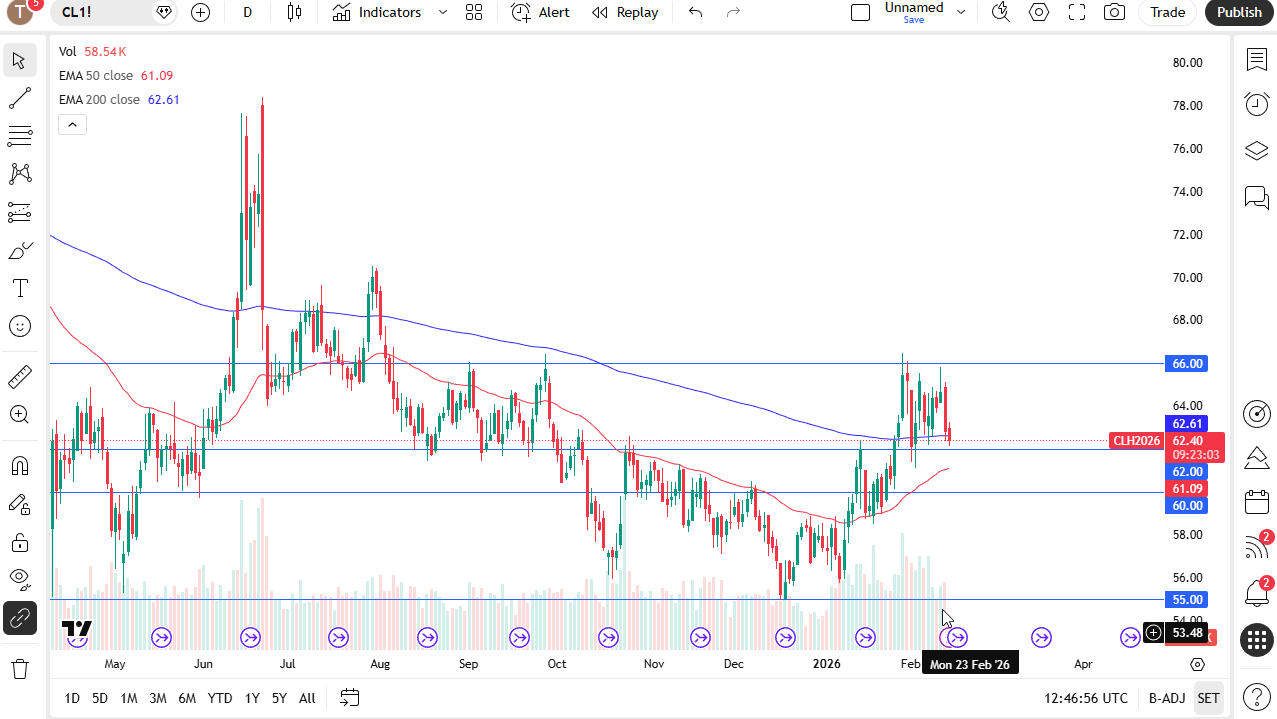This screenshot has height=719, width=1277.
Task: Toggle stay in drawing mode pencil-lock
Action: pyautogui.click(x=19, y=504)
